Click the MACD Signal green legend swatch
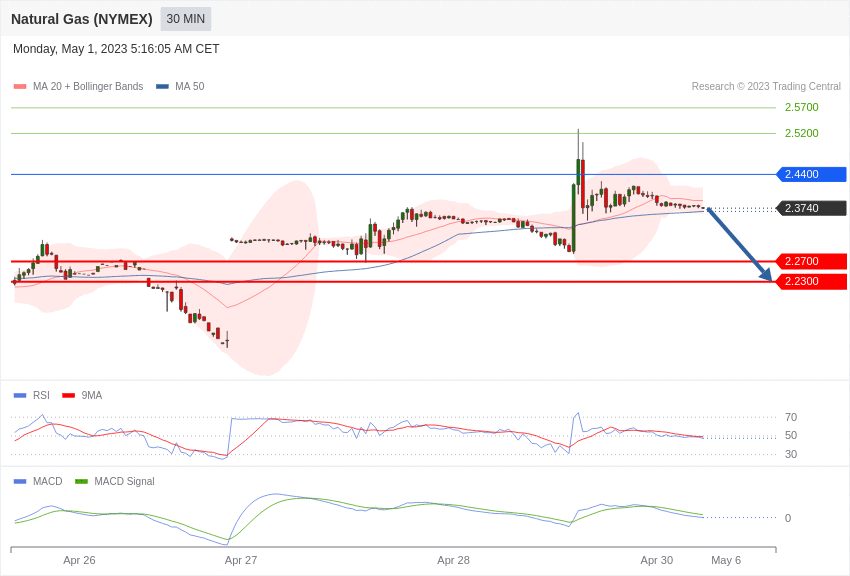 pos(81,481)
